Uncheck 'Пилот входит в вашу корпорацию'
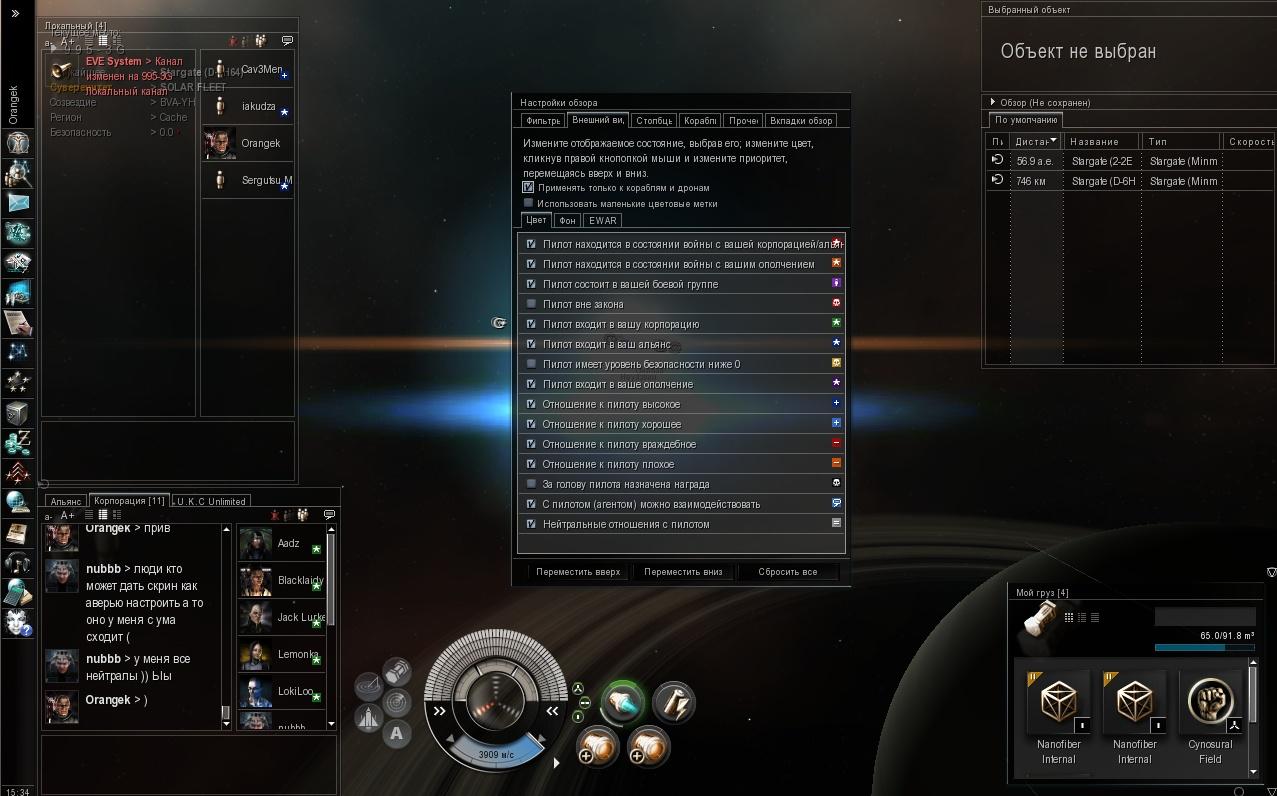Image resolution: width=1277 pixels, height=796 pixels. point(531,324)
